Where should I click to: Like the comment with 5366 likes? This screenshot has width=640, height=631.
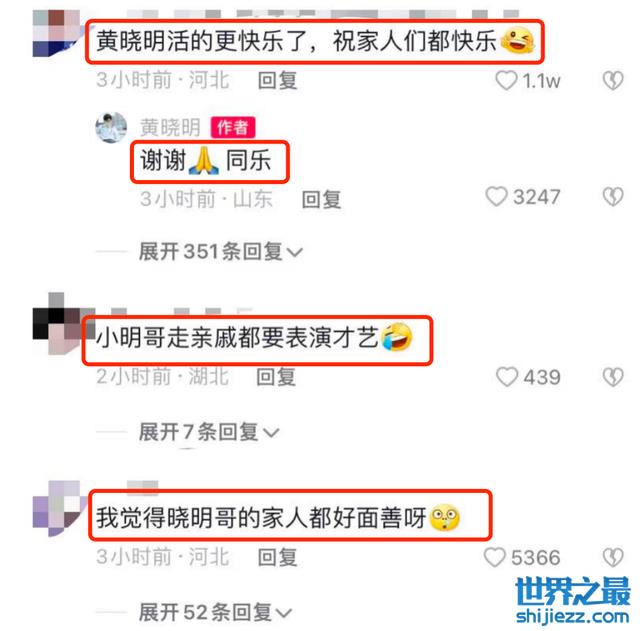[495, 557]
